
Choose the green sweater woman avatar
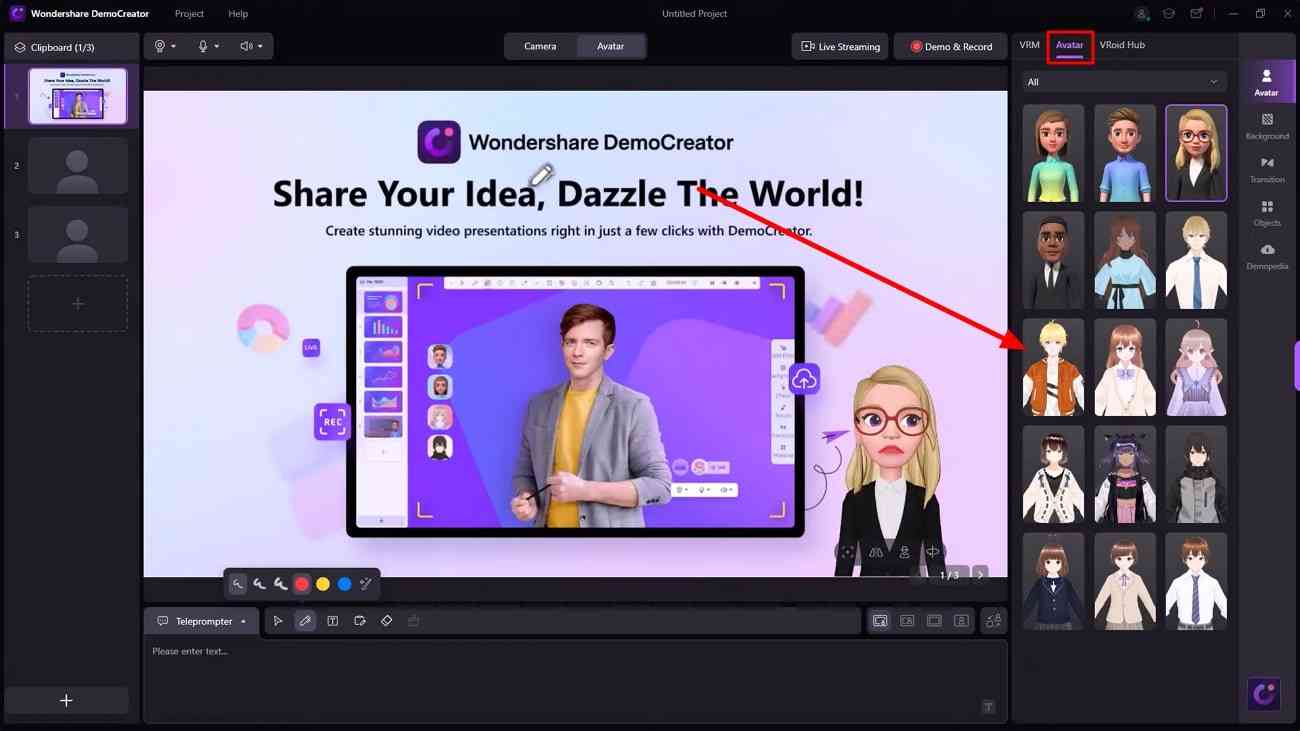(x=1053, y=153)
